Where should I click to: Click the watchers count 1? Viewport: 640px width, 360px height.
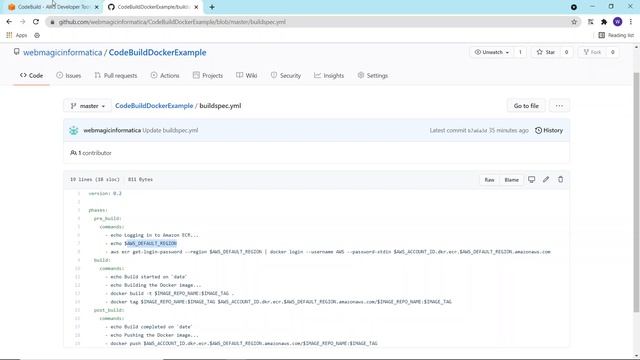coord(520,52)
